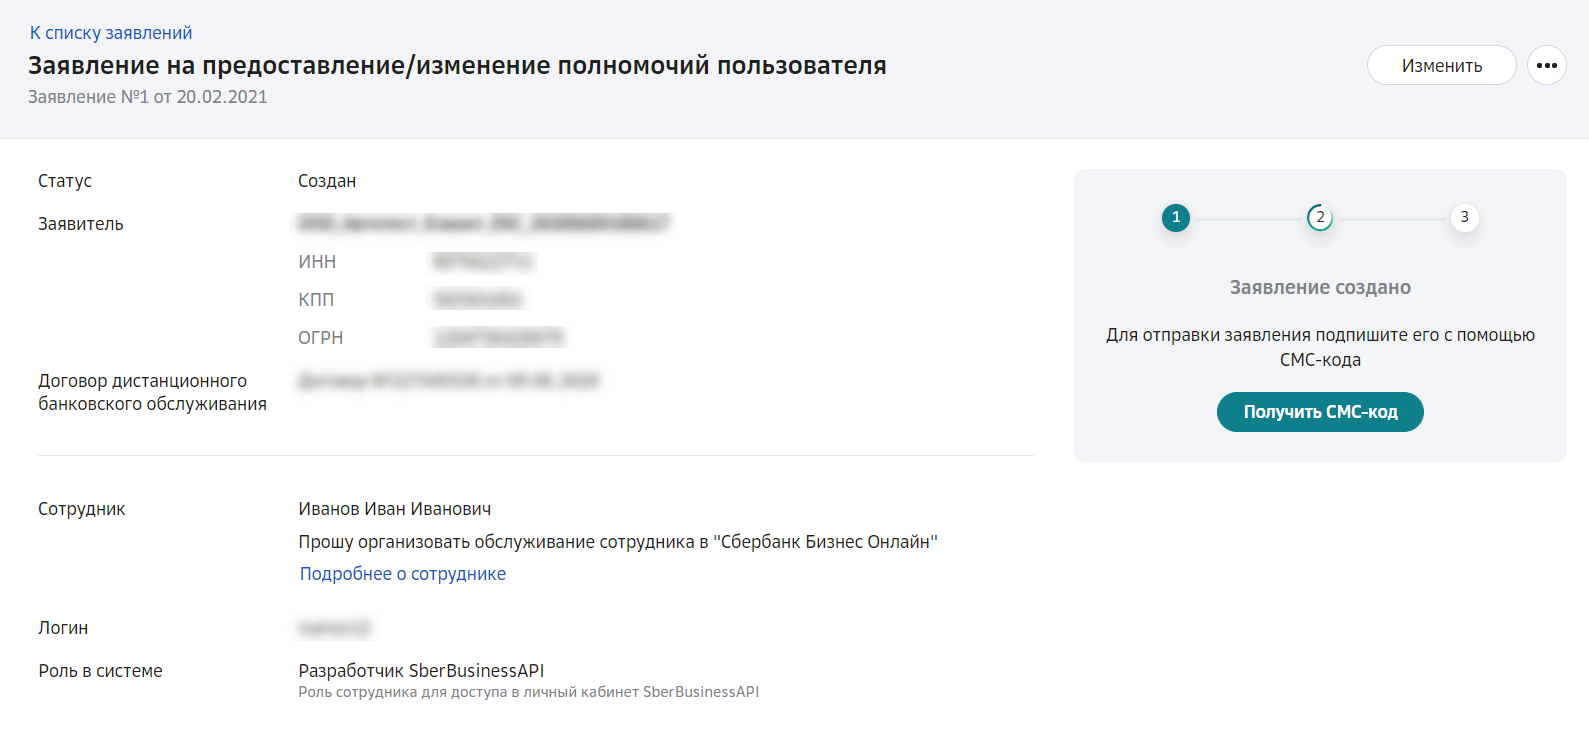Select the page title Заявление на предоставление/изменение полномочий
The image size is (1589, 739).
[457, 66]
